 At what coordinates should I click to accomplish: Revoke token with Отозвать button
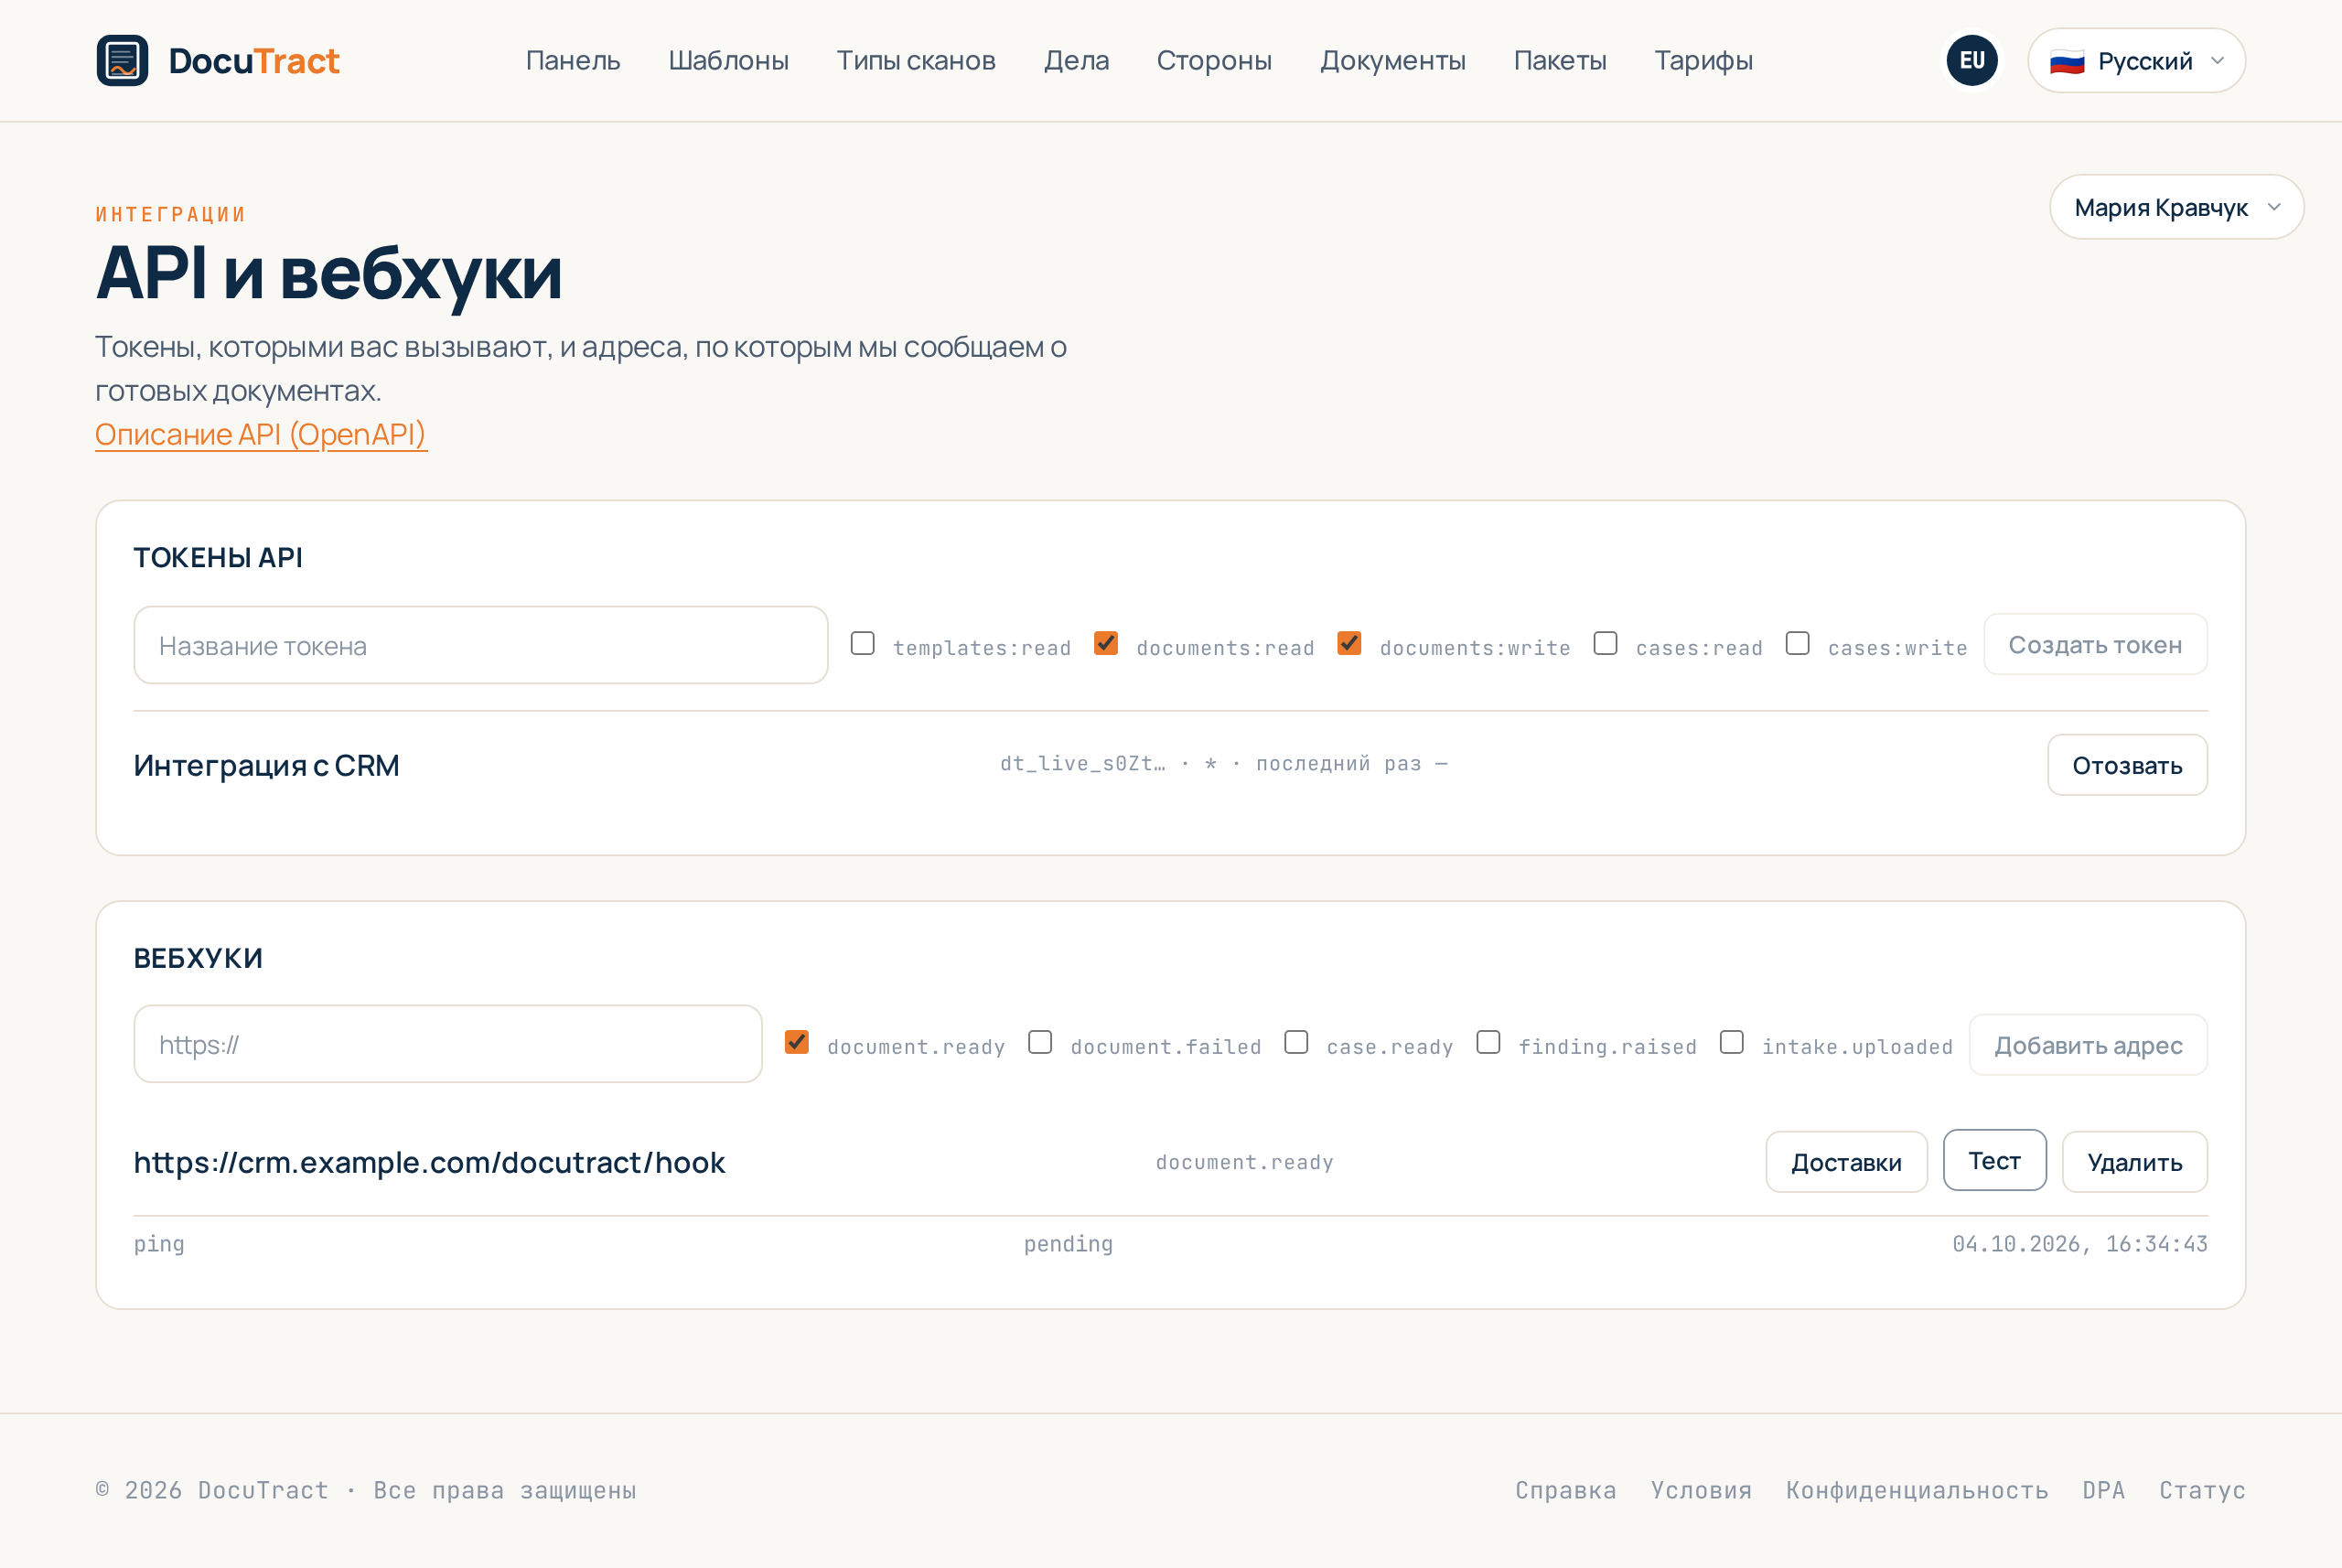[2127, 765]
